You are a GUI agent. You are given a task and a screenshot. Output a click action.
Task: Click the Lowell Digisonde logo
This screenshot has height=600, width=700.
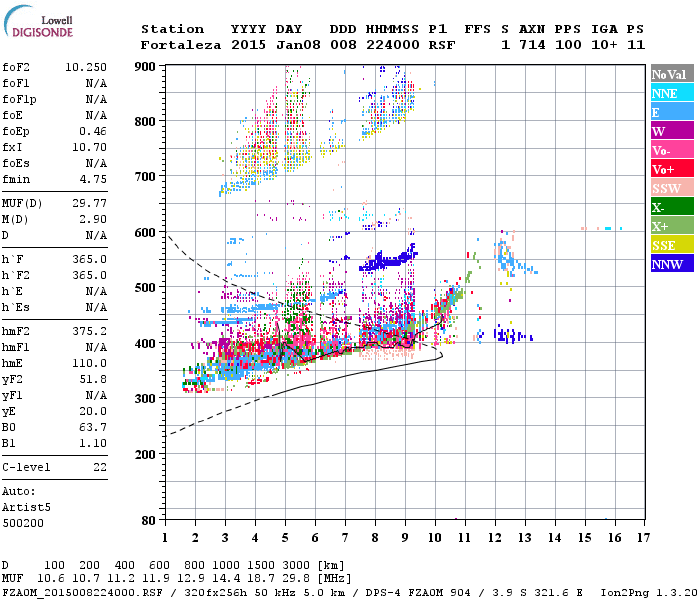38,22
